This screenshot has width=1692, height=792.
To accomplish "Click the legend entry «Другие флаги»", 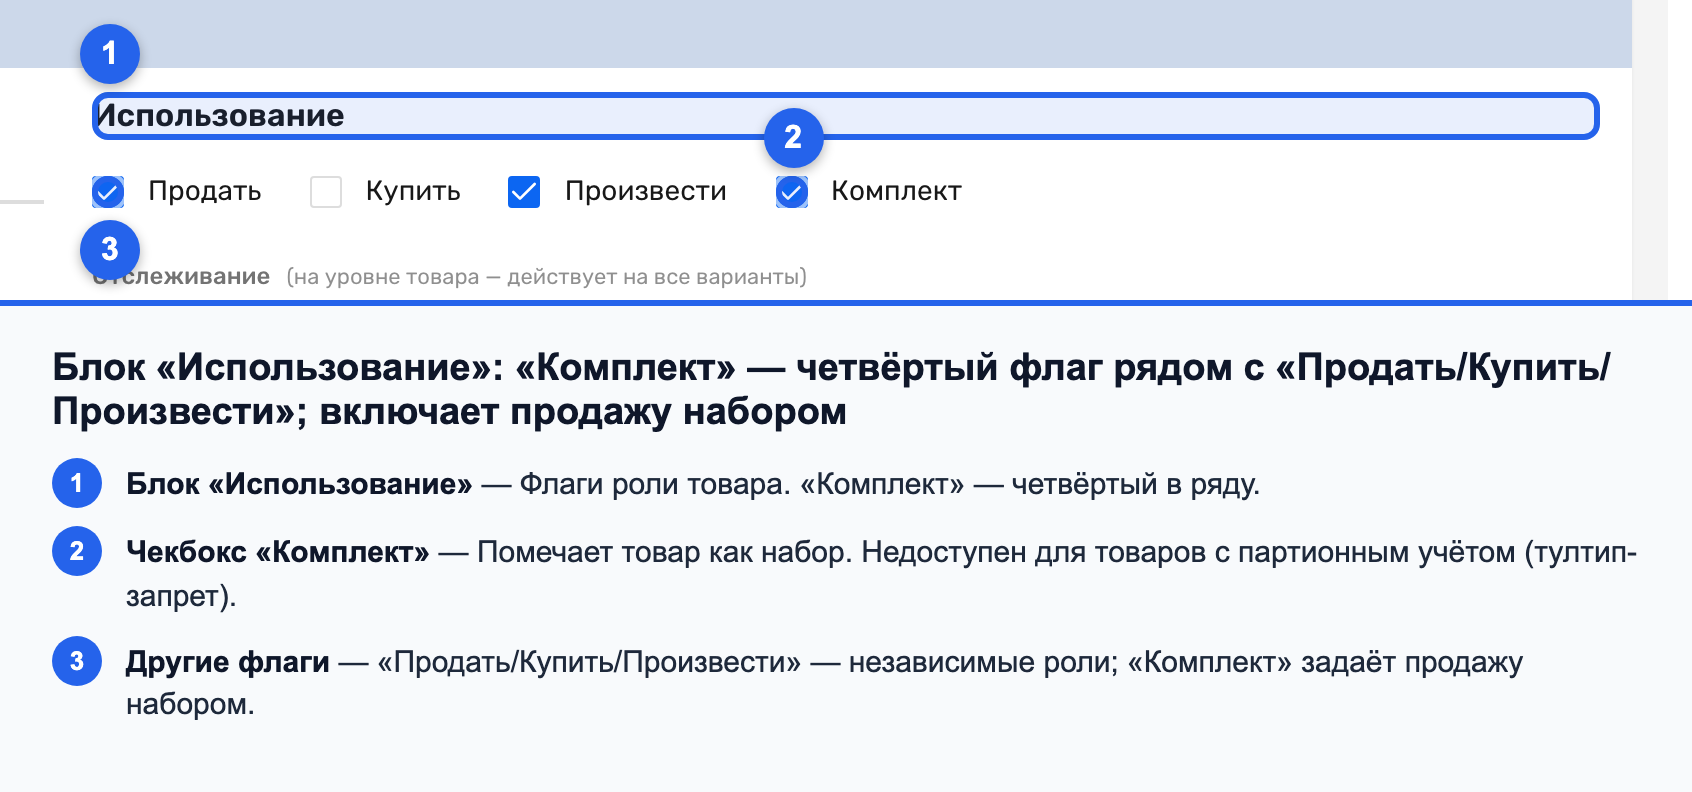I will (x=227, y=662).
